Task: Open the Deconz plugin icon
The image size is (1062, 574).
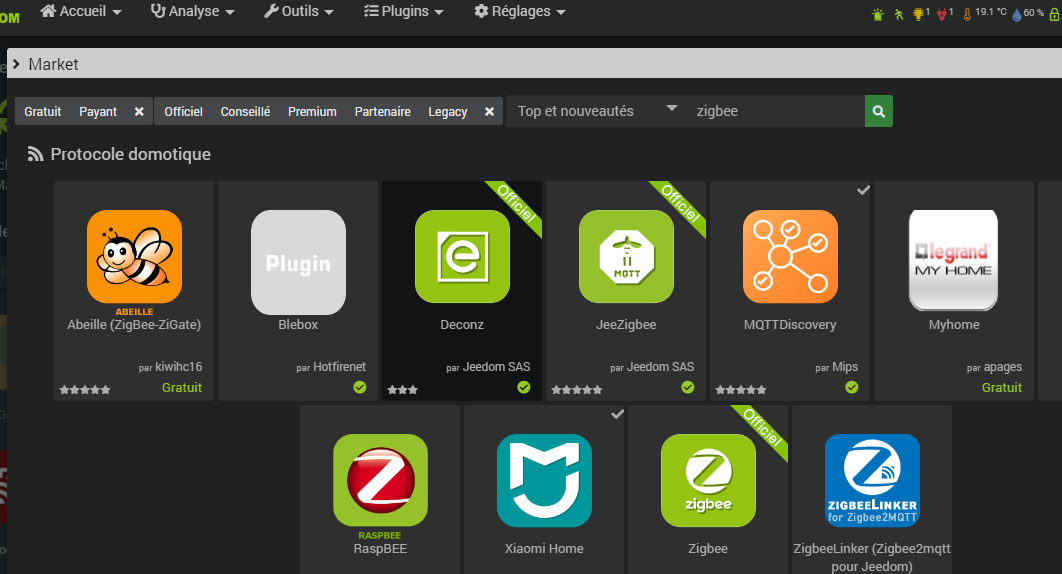Action: [463, 256]
